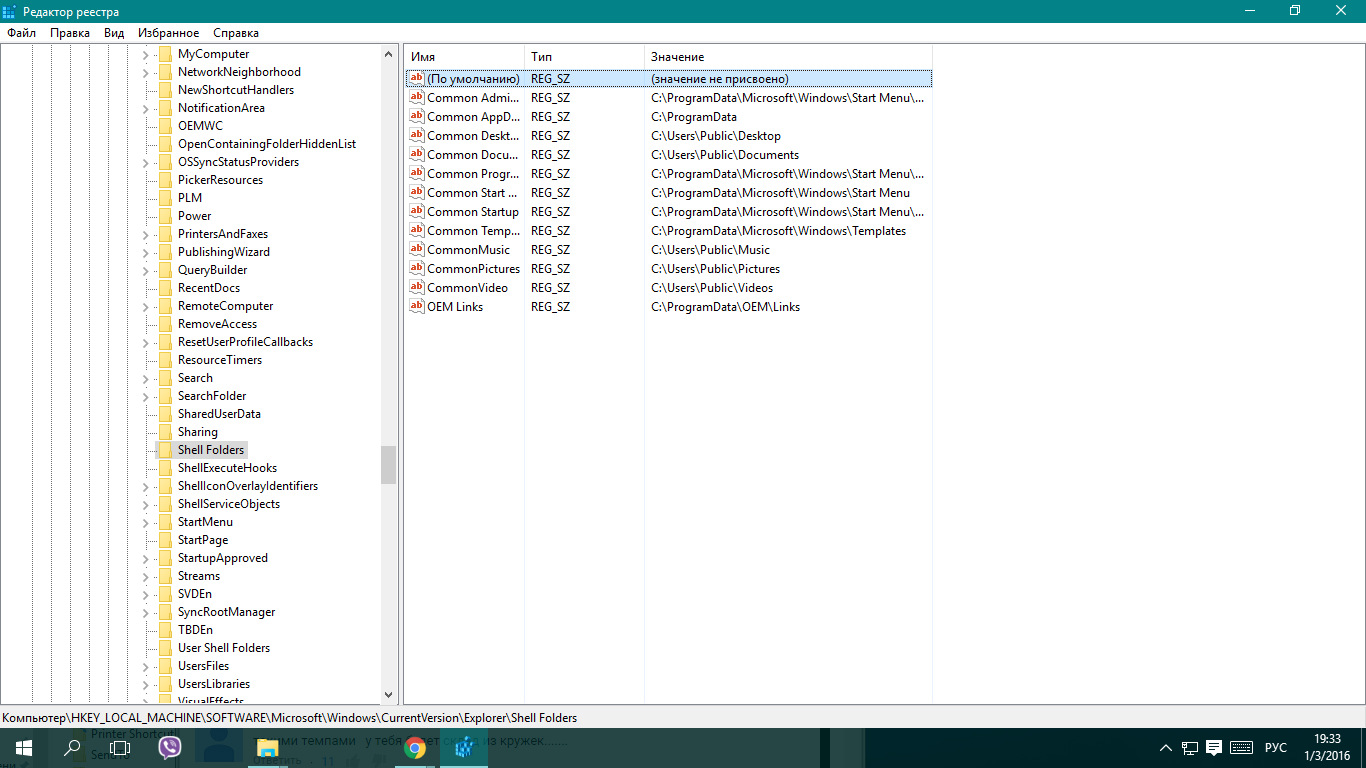
Task: Open Google Chrome from the taskbar
Action: click(415, 748)
